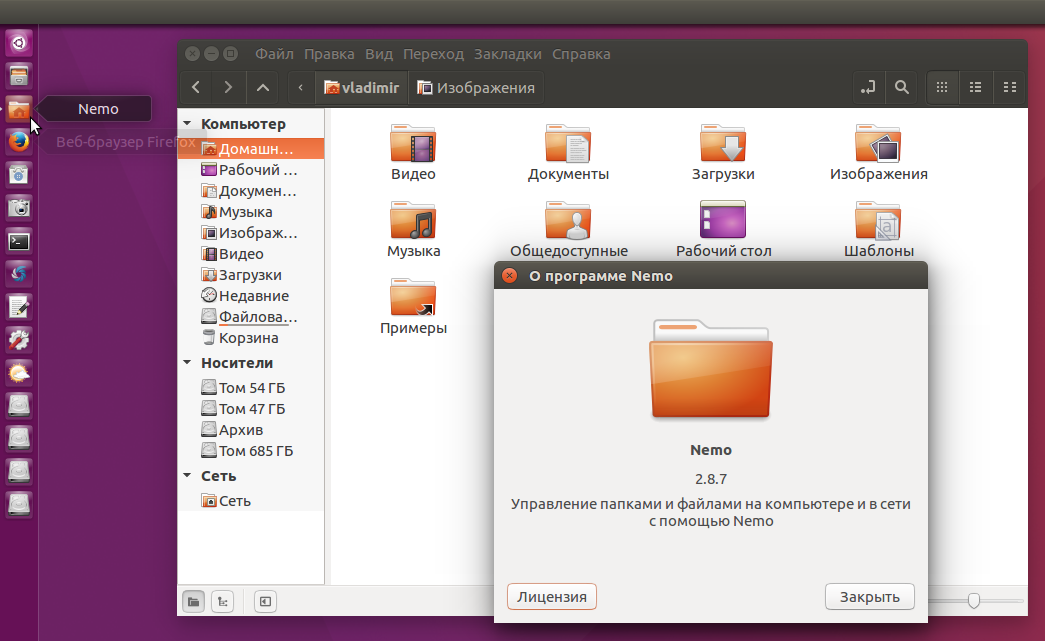Select Изображения in the path bar
This screenshot has height=641, width=1045.
point(476,87)
